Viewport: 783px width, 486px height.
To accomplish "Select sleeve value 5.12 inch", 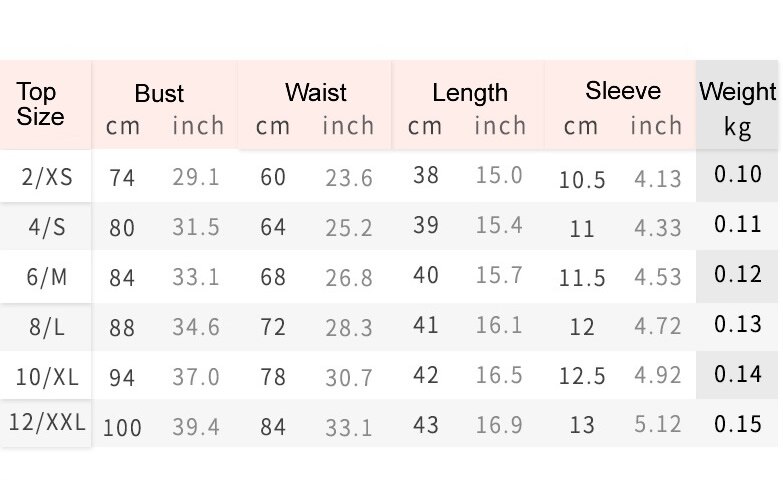I will (x=658, y=425).
